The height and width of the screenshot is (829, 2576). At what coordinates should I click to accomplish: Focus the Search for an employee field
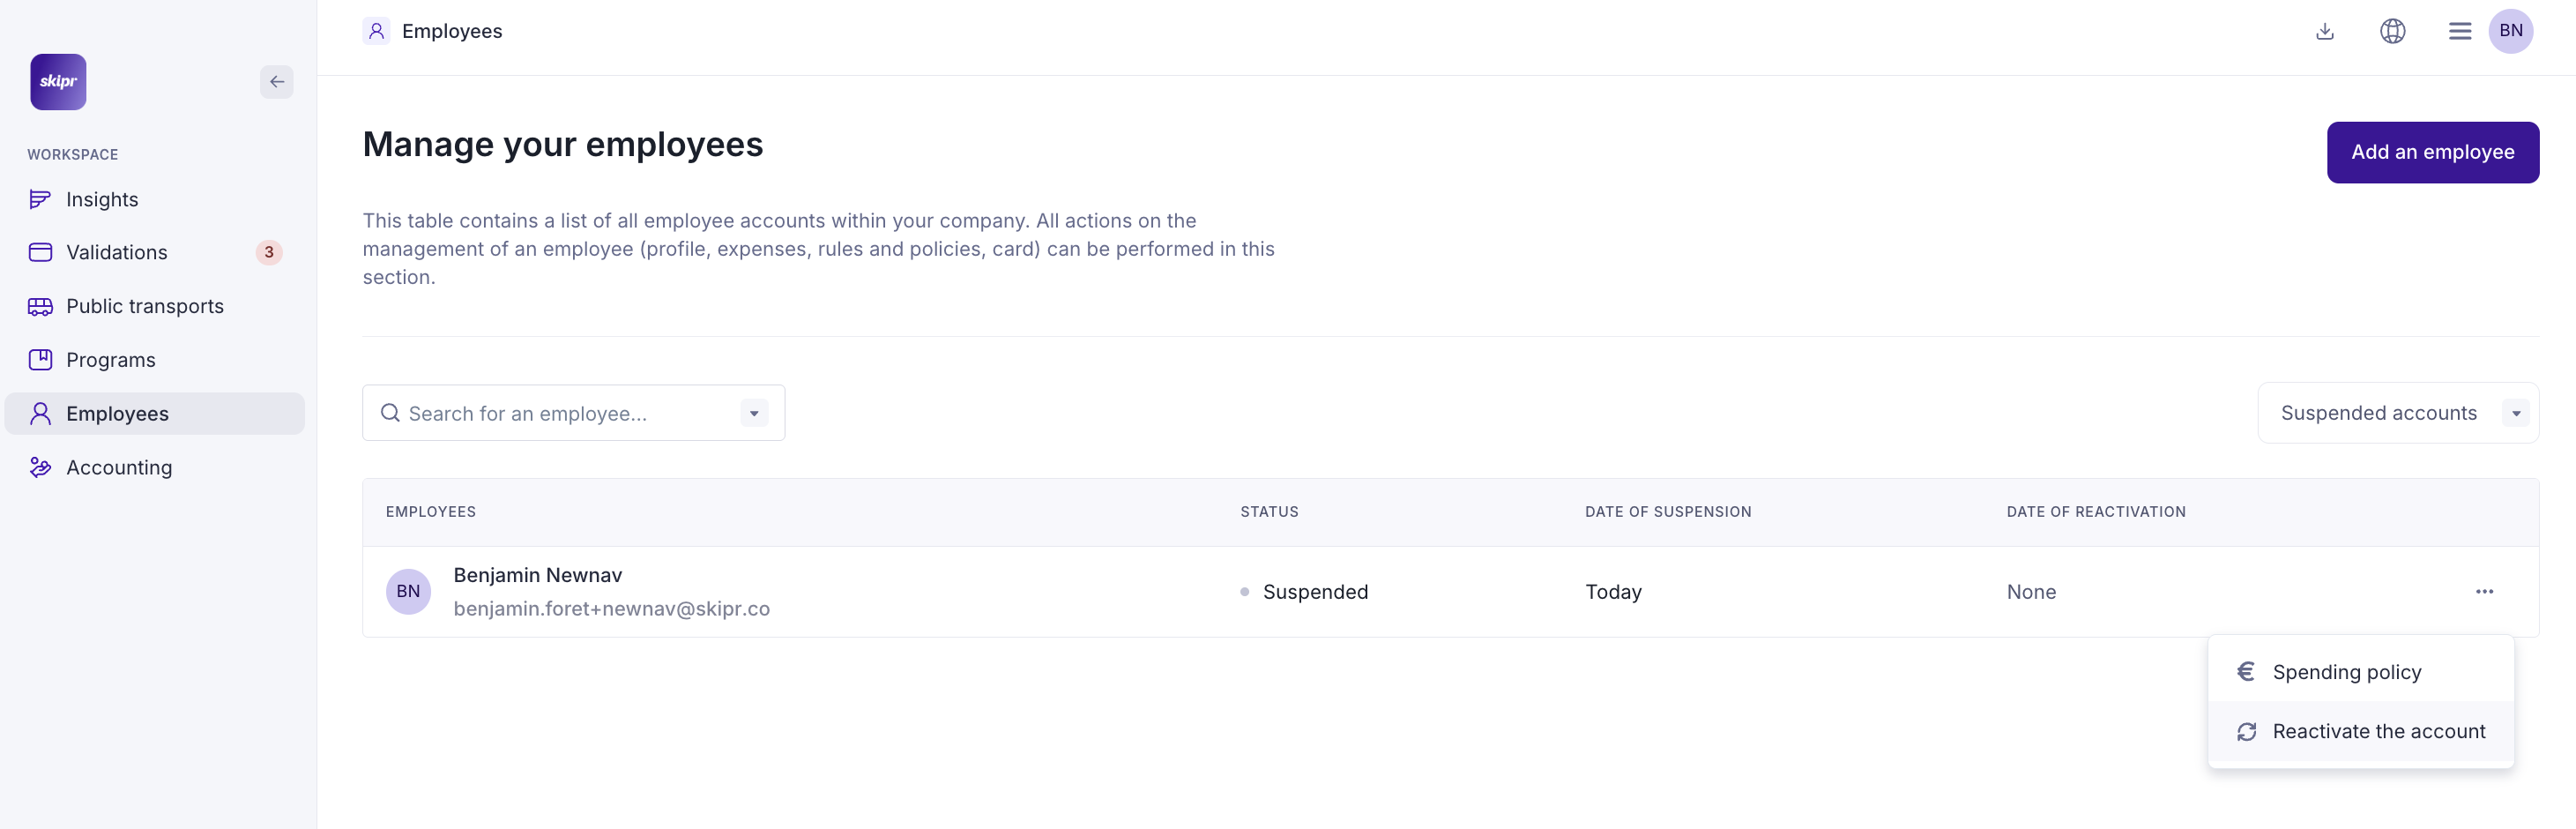(x=560, y=414)
